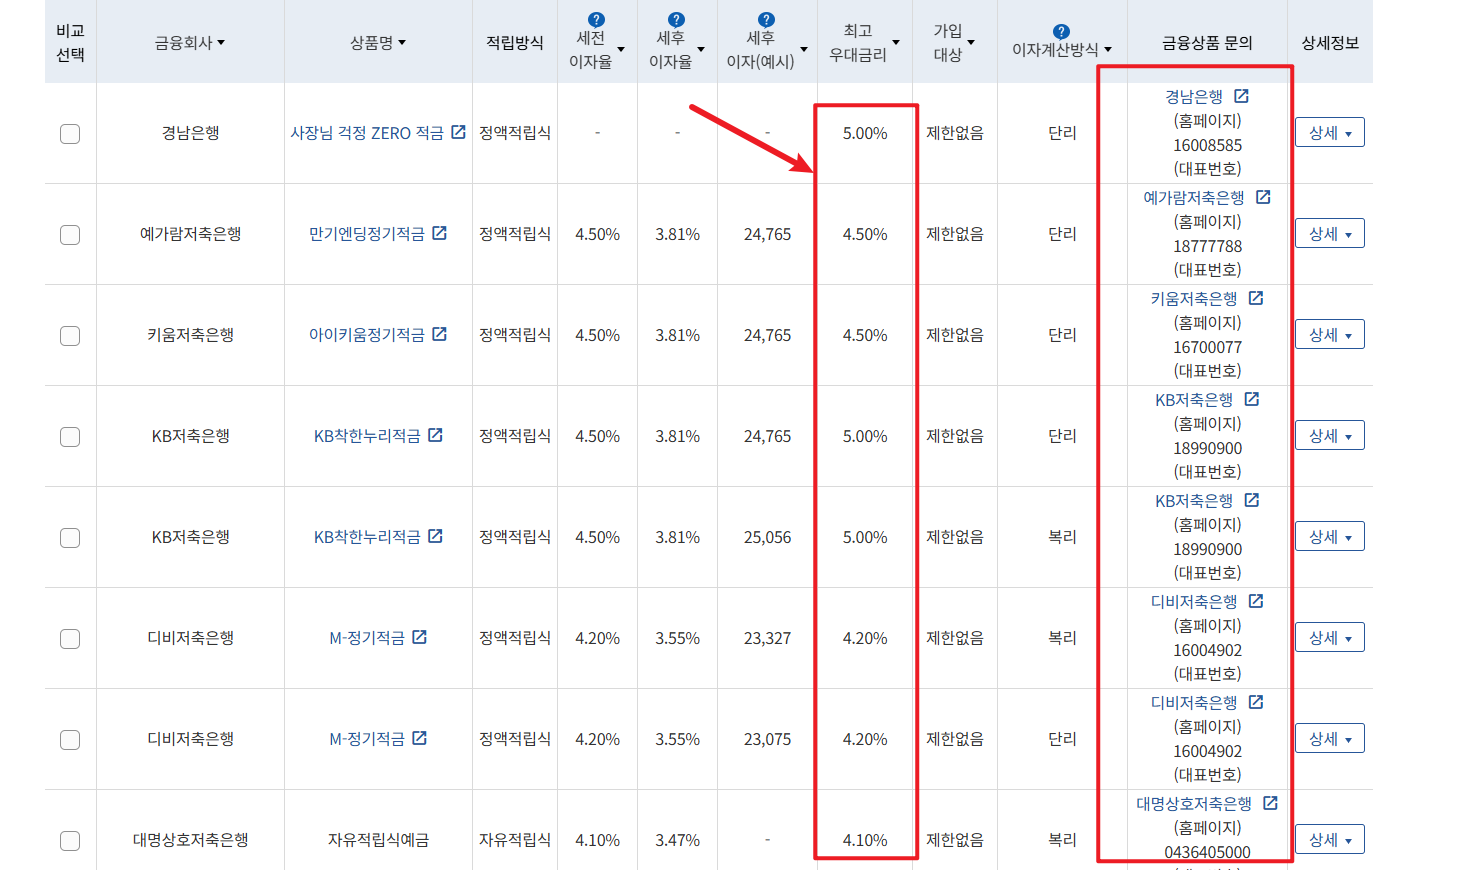Open 경남은행 homepage via its link icon
This screenshot has height=870, width=1481.
click(x=1242, y=96)
